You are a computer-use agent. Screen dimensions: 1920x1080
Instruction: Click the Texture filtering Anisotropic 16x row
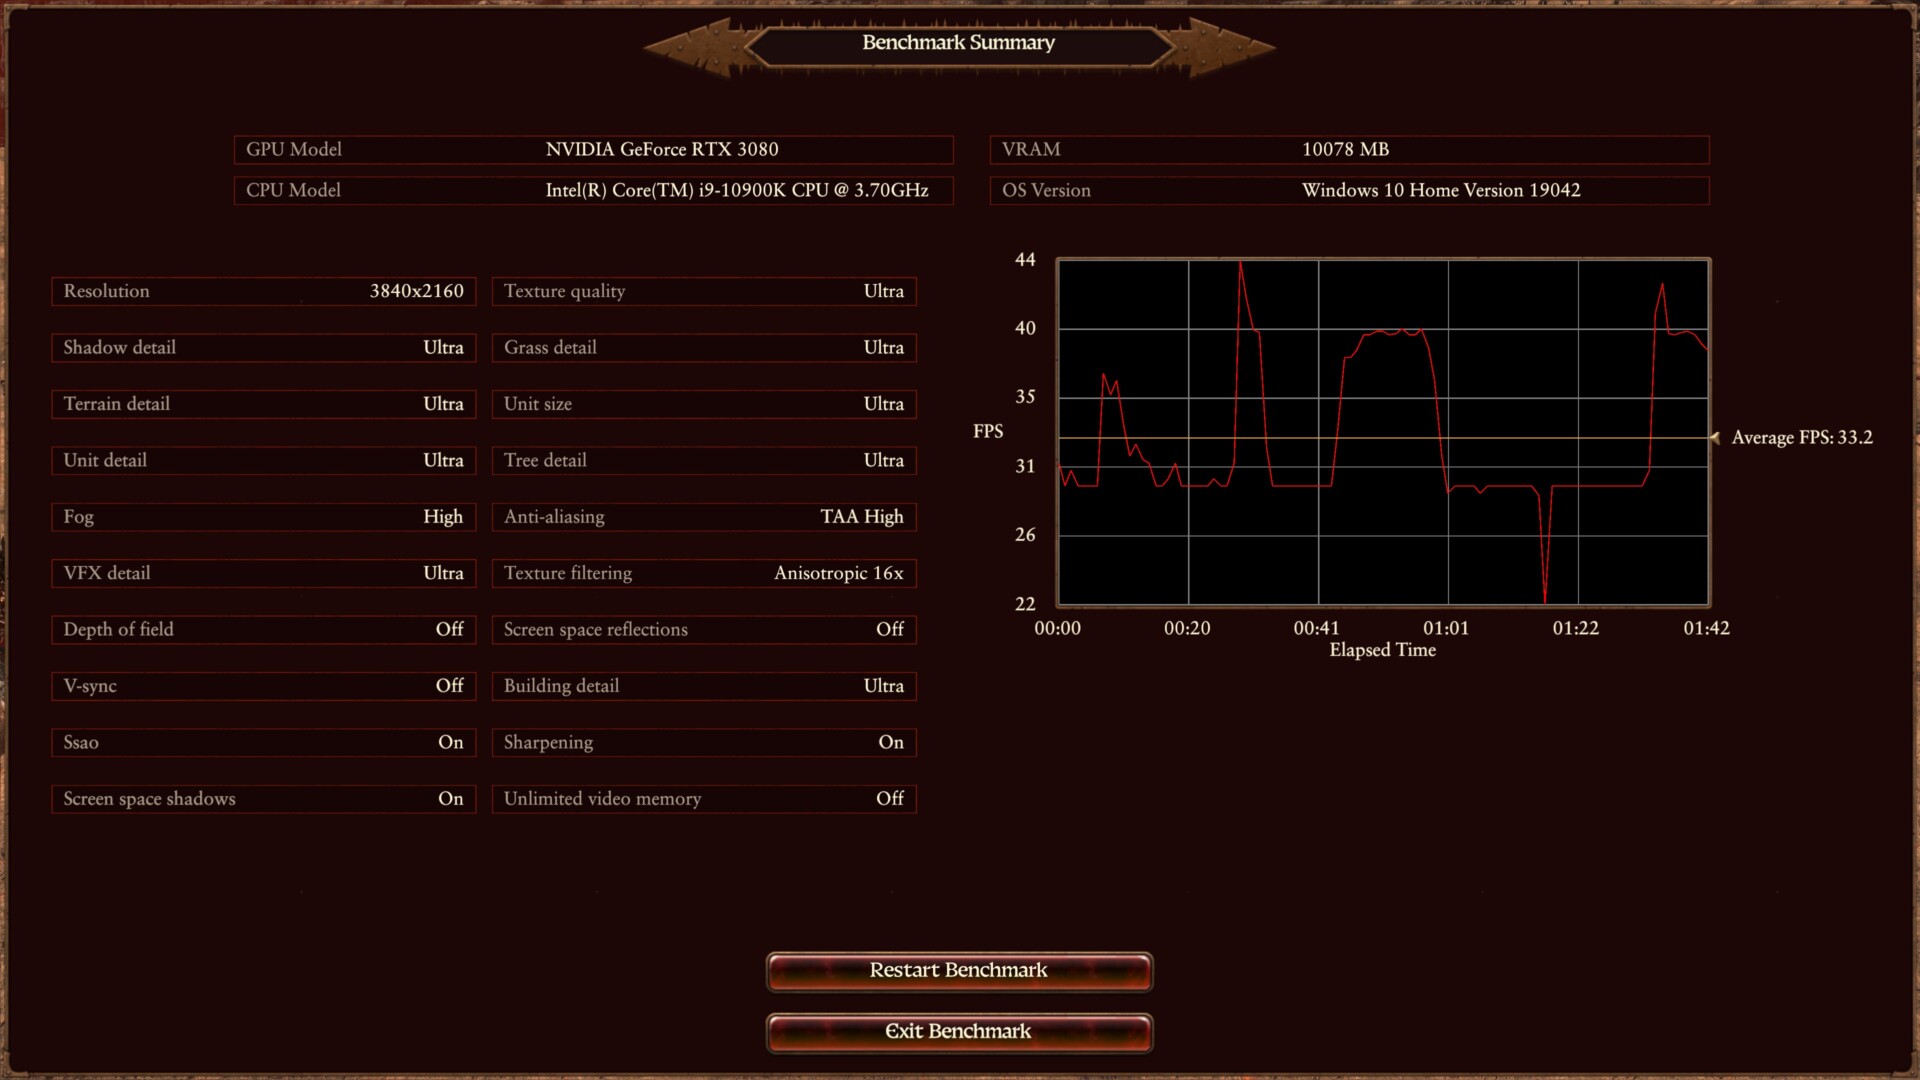pos(703,573)
